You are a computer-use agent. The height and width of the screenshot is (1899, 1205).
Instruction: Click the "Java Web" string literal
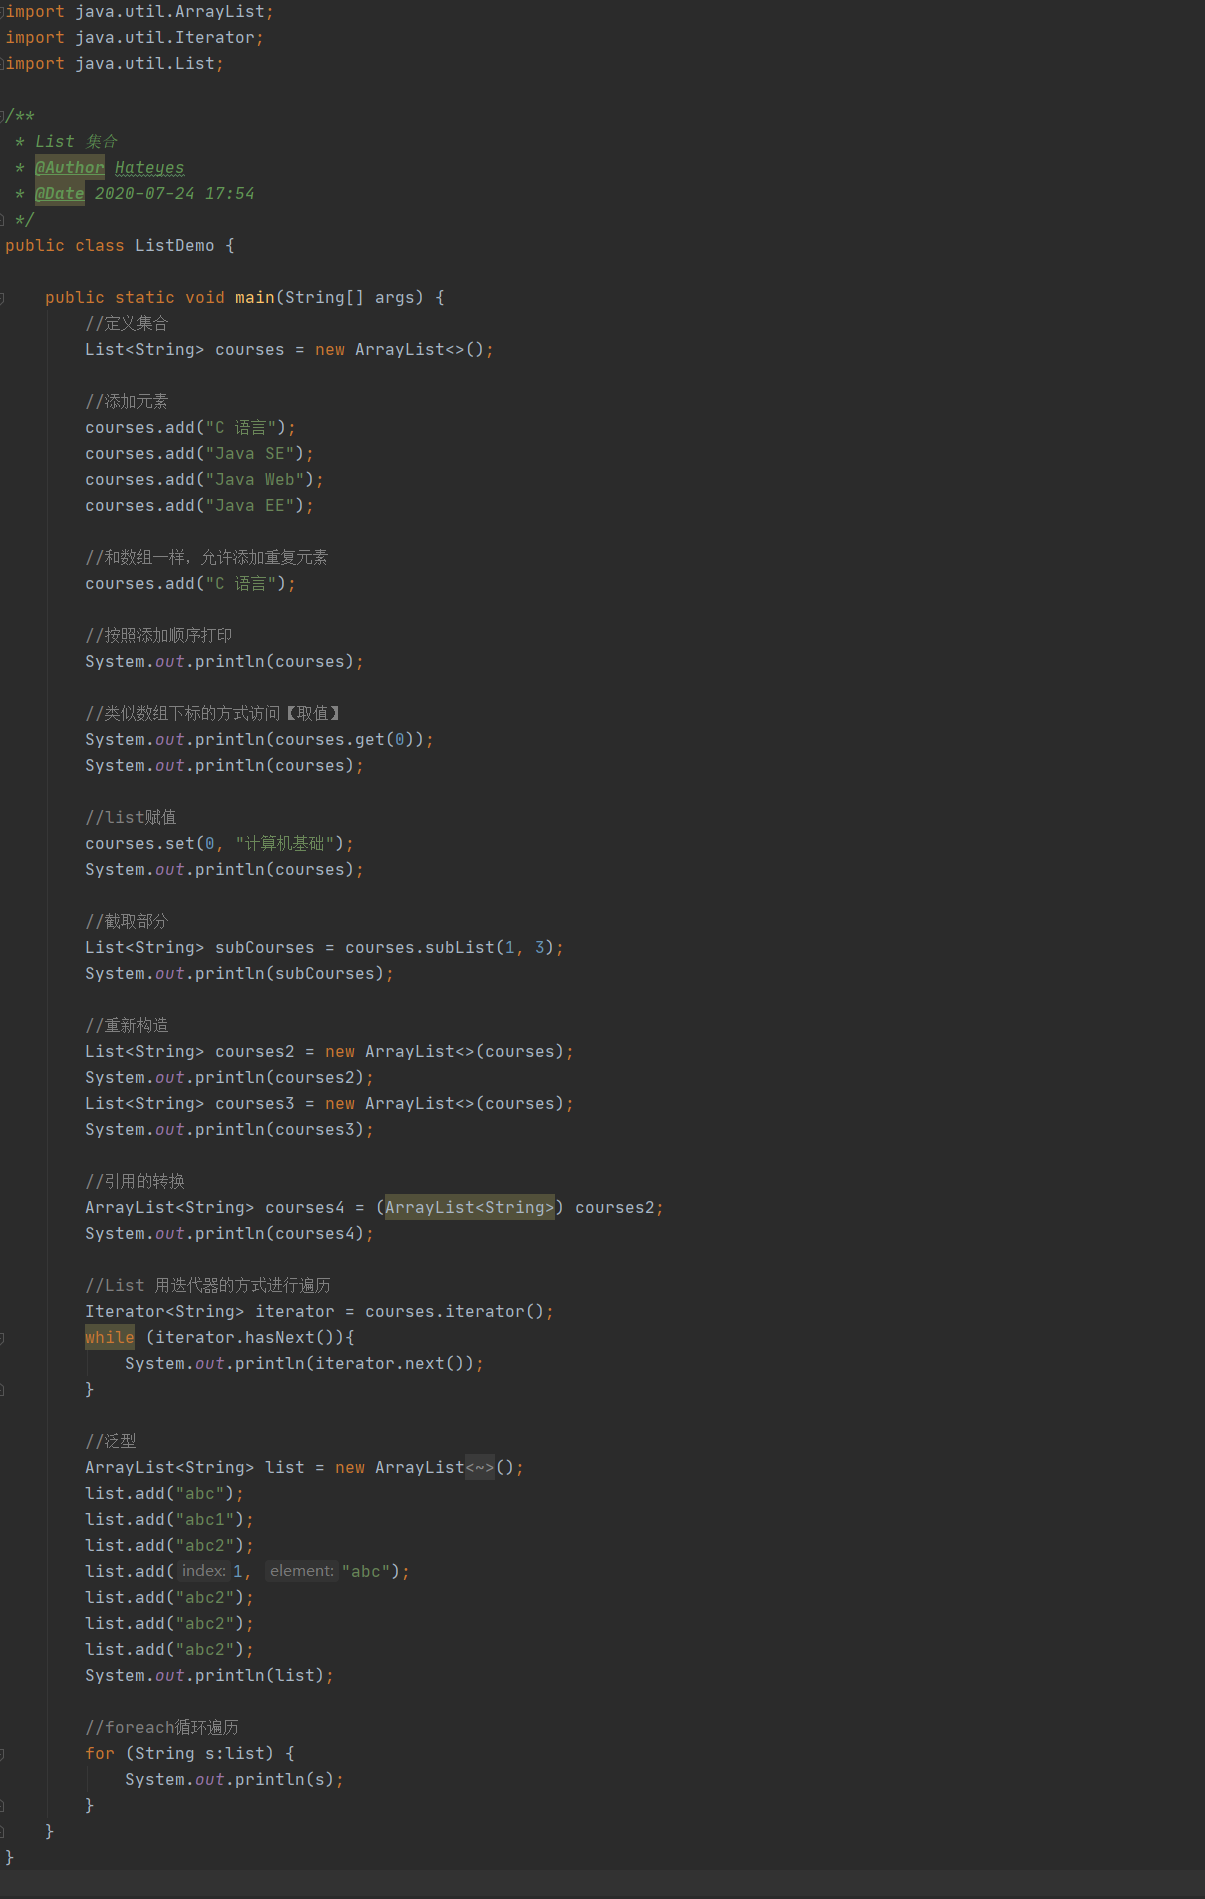click(255, 480)
